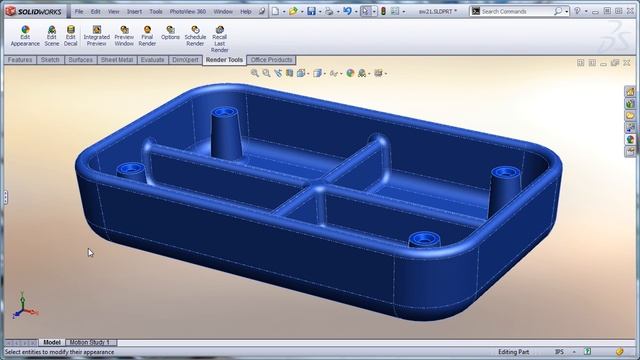The image size is (640, 360).
Task: Expand the Hide/Show Items dropdown arrow
Action: [341, 74]
